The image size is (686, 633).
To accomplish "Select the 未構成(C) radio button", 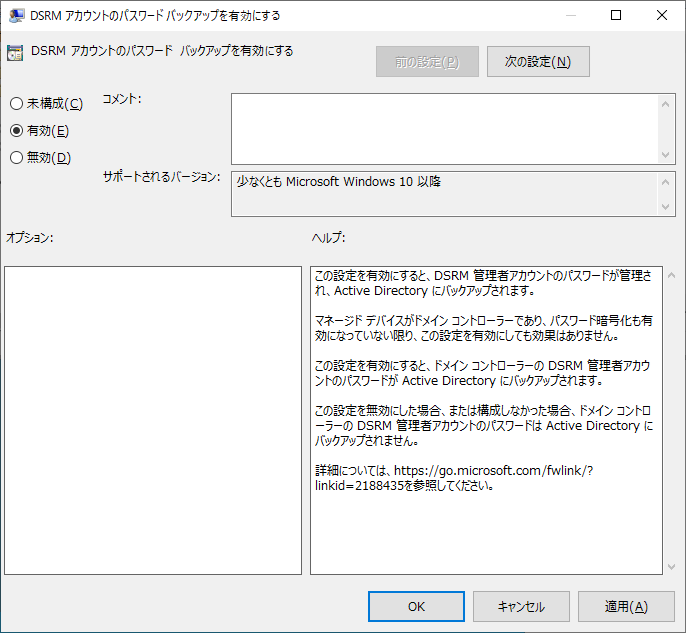I will 16,104.
